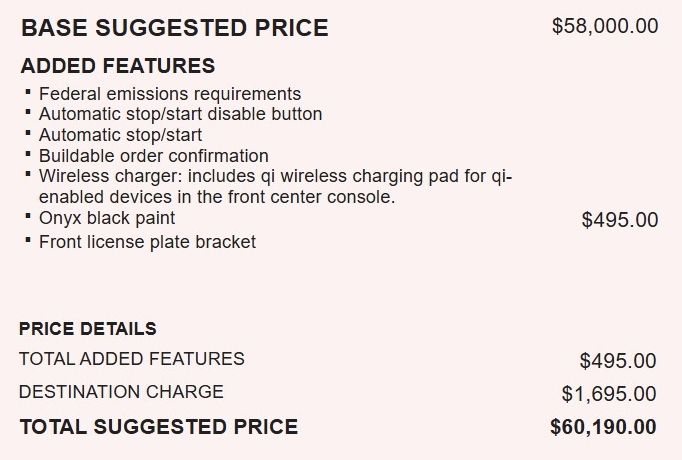Select the Total Suggested Price label

point(159,427)
